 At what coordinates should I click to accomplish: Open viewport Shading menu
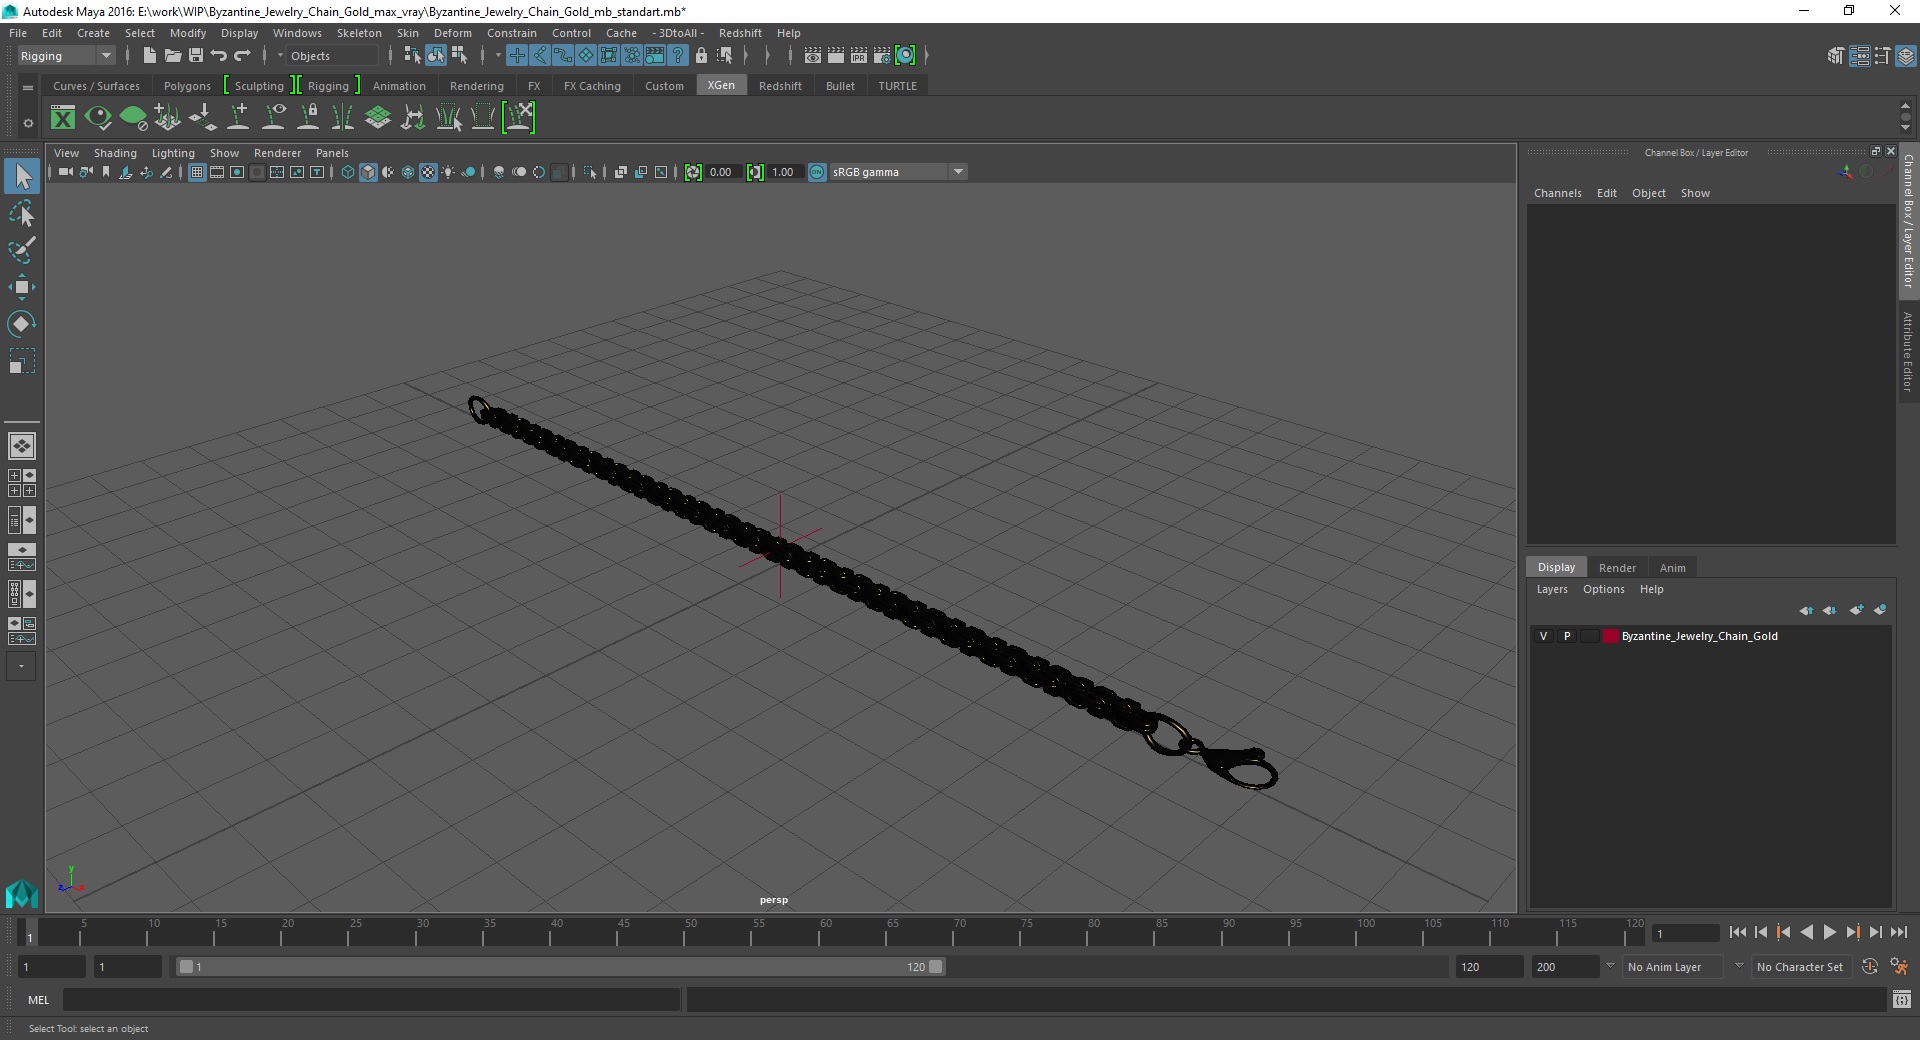pyautogui.click(x=115, y=153)
